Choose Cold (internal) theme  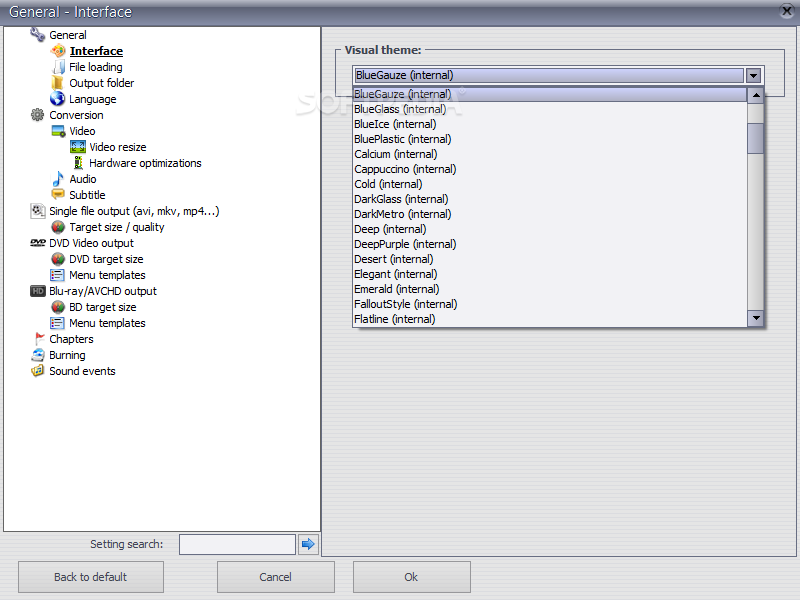[550, 184]
